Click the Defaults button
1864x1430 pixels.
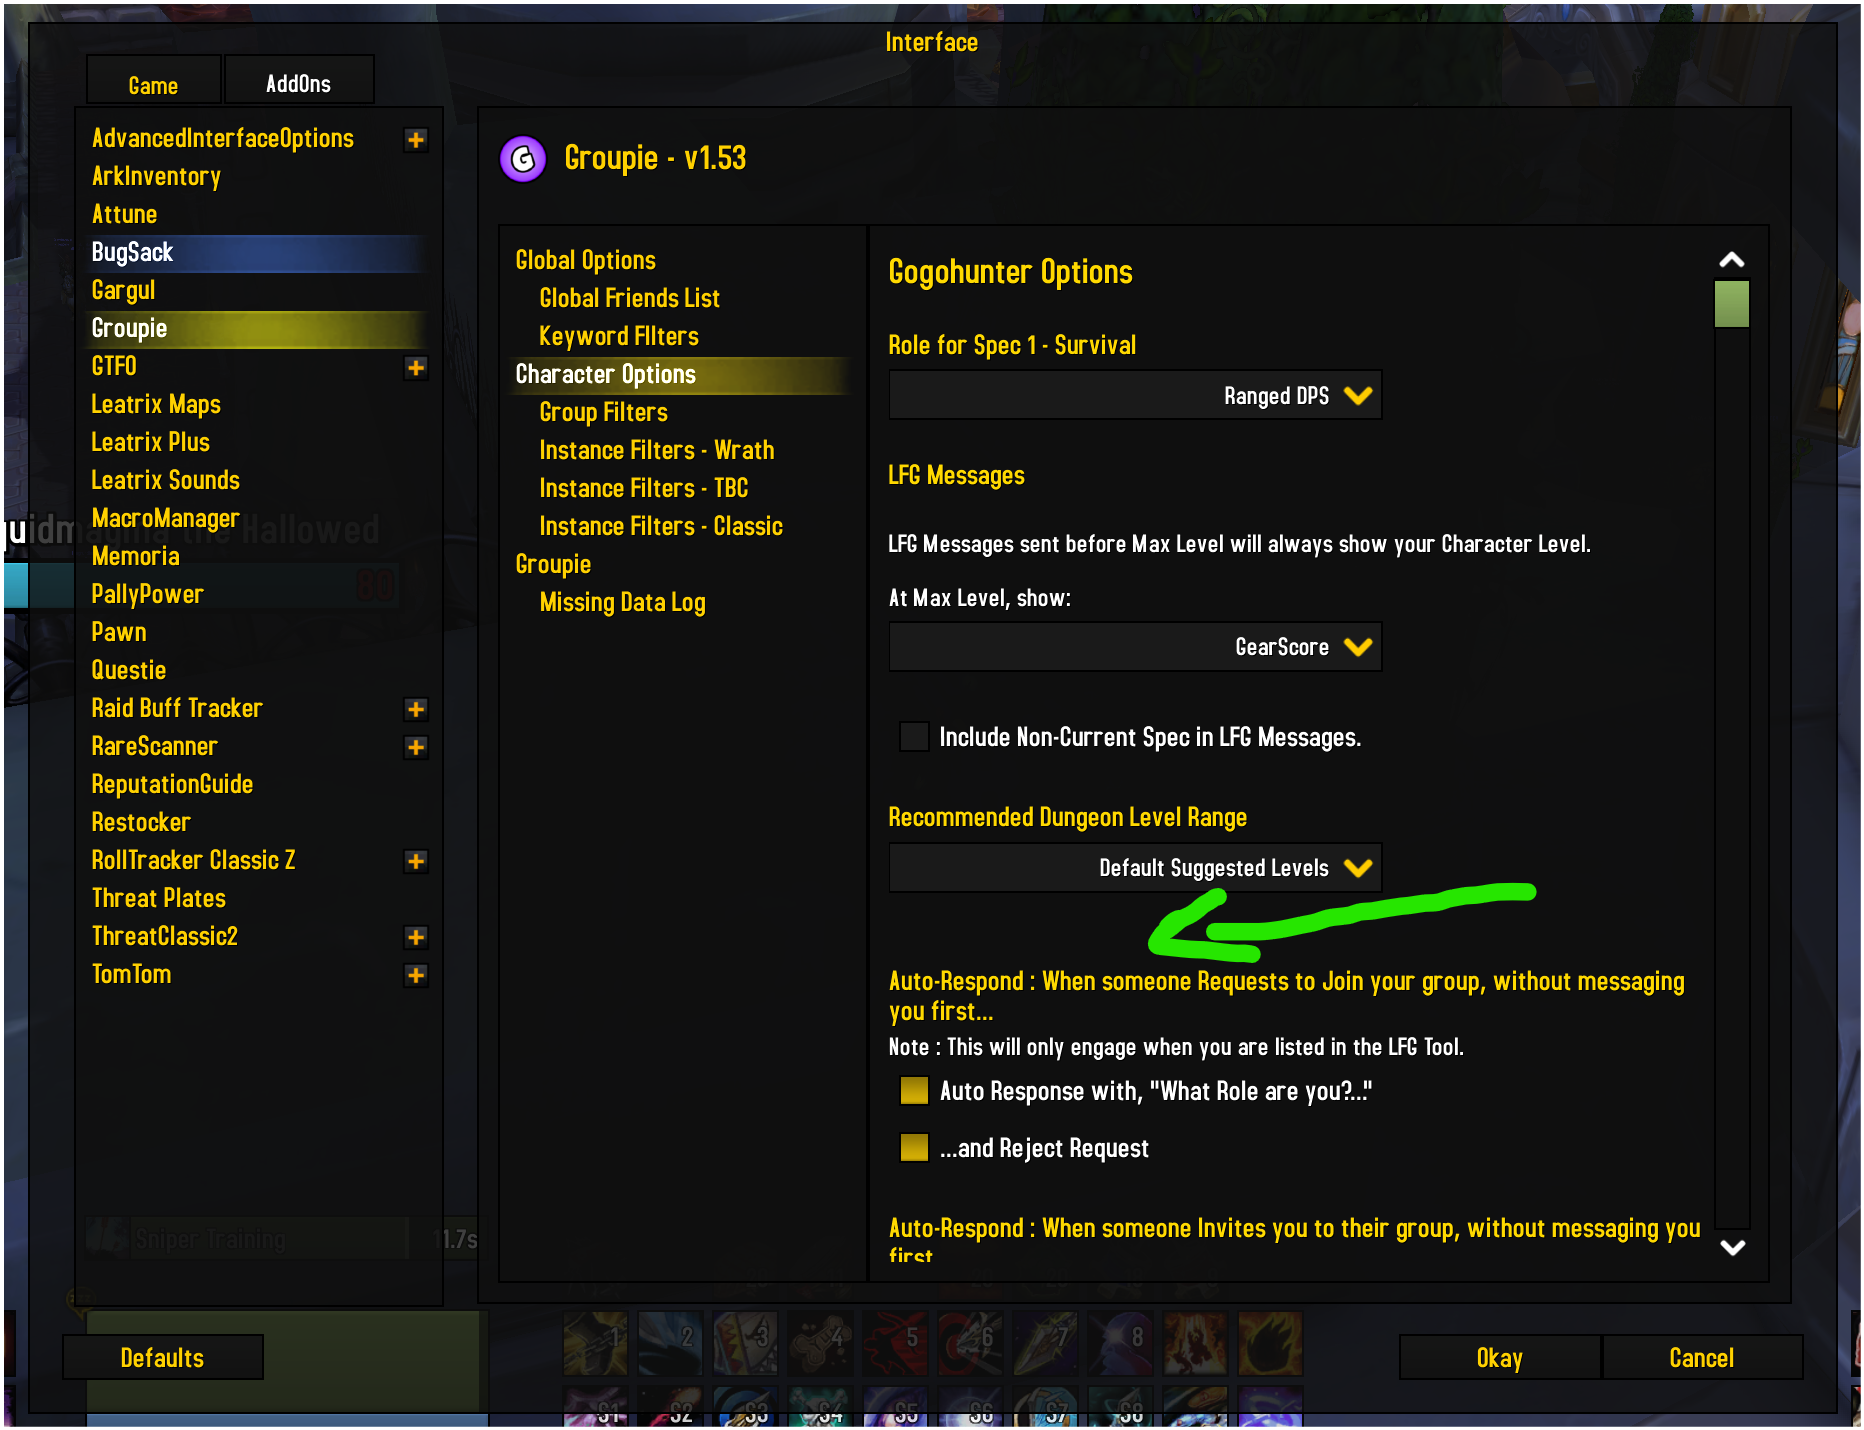click(162, 1357)
